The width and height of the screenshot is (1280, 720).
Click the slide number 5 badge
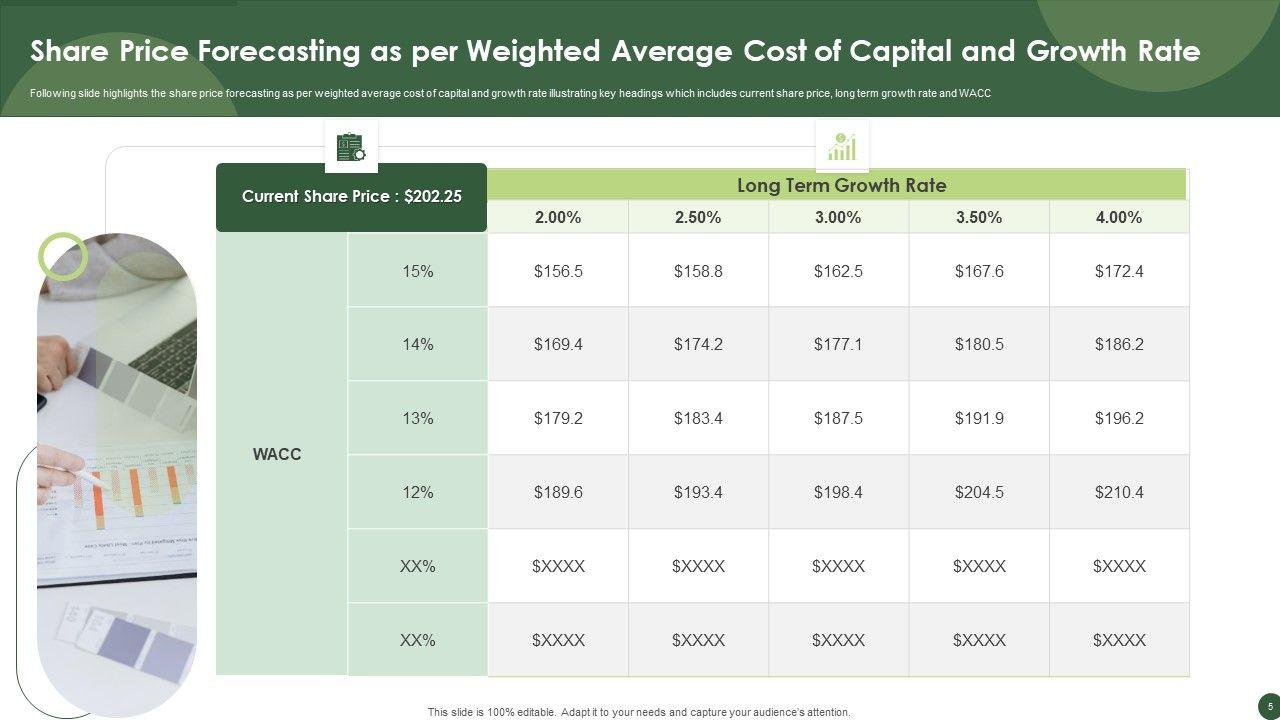pyautogui.click(x=1270, y=703)
